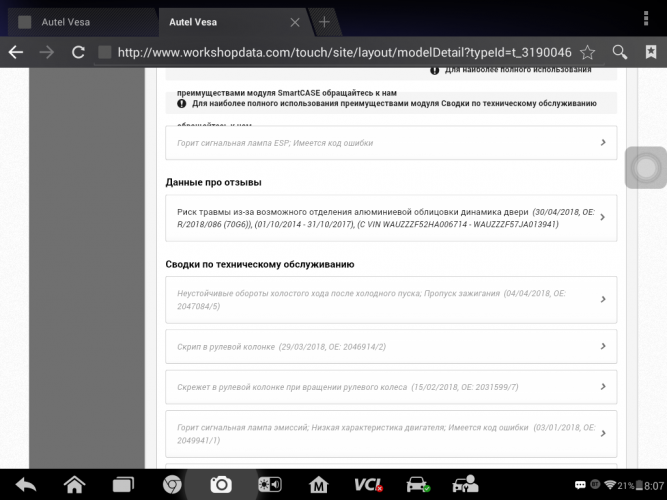Open the door speaker trim recall entry
Image resolution: width=667 pixels, height=500 pixels.
(391, 218)
